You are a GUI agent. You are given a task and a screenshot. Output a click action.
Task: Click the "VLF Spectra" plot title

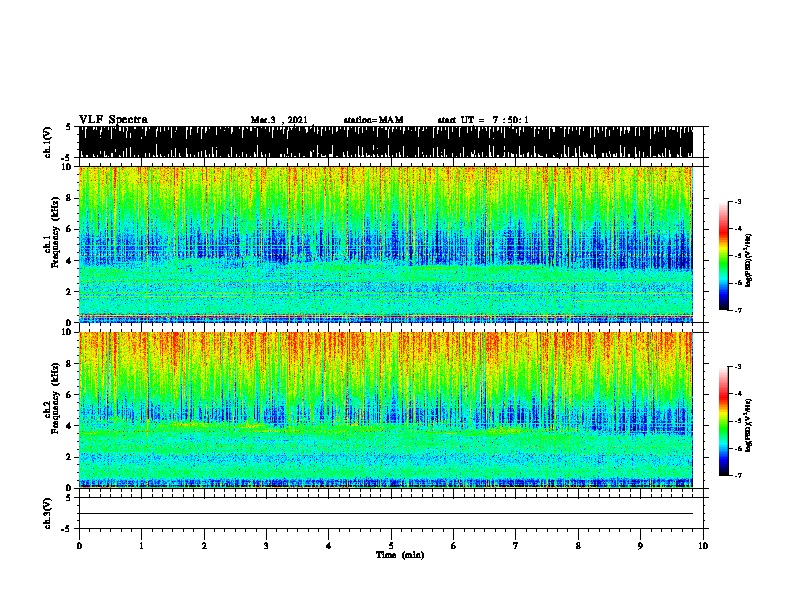113,120
